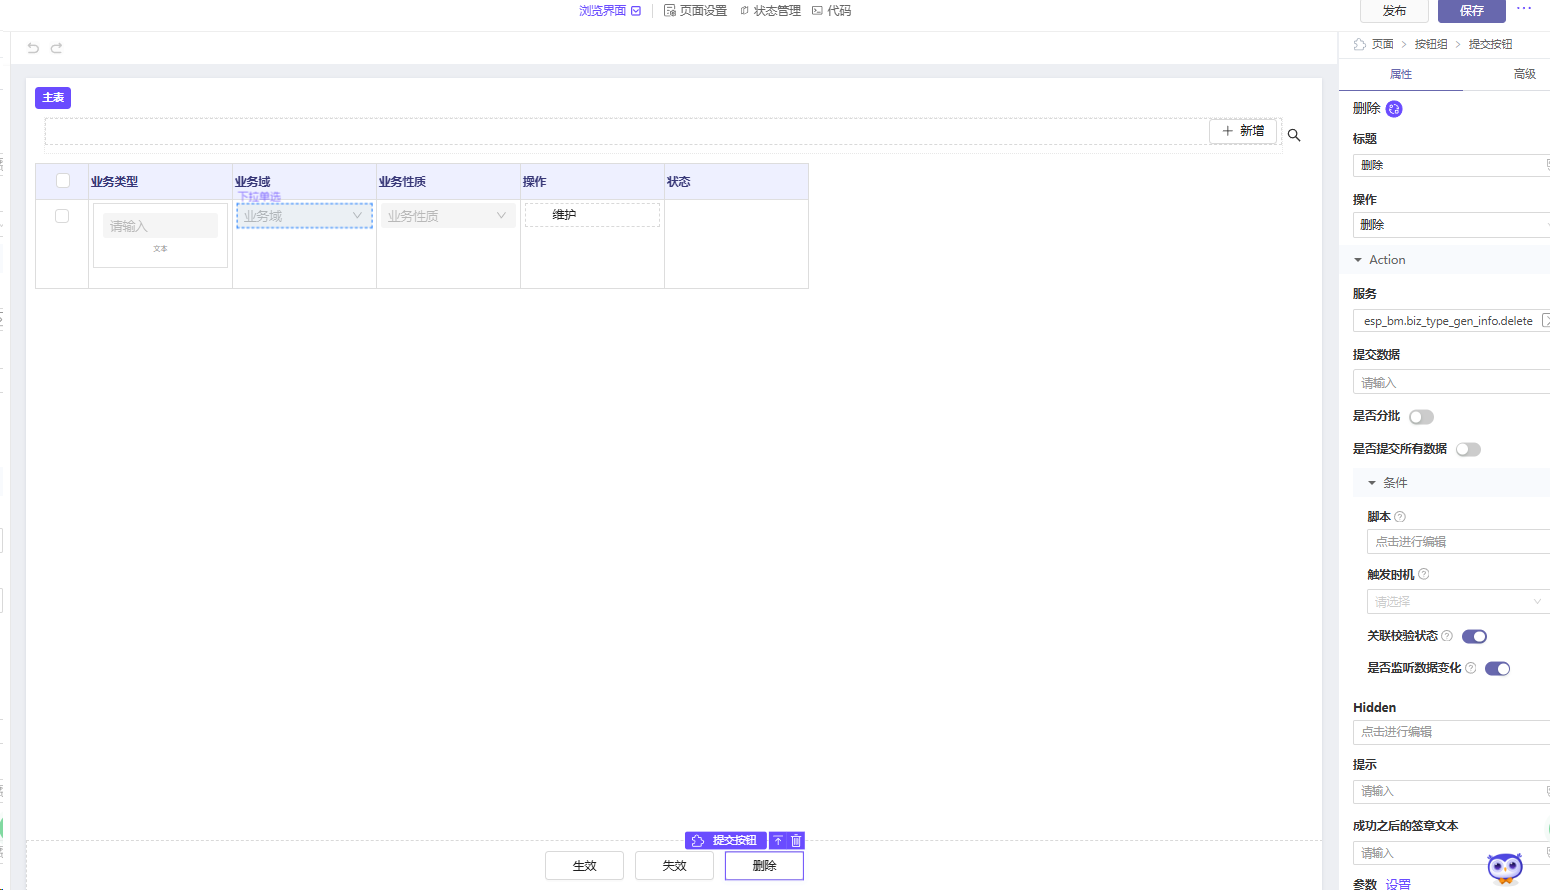The image size is (1550, 890).
Task: Click the 脚本 edit input field
Action: coord(1457,542)
